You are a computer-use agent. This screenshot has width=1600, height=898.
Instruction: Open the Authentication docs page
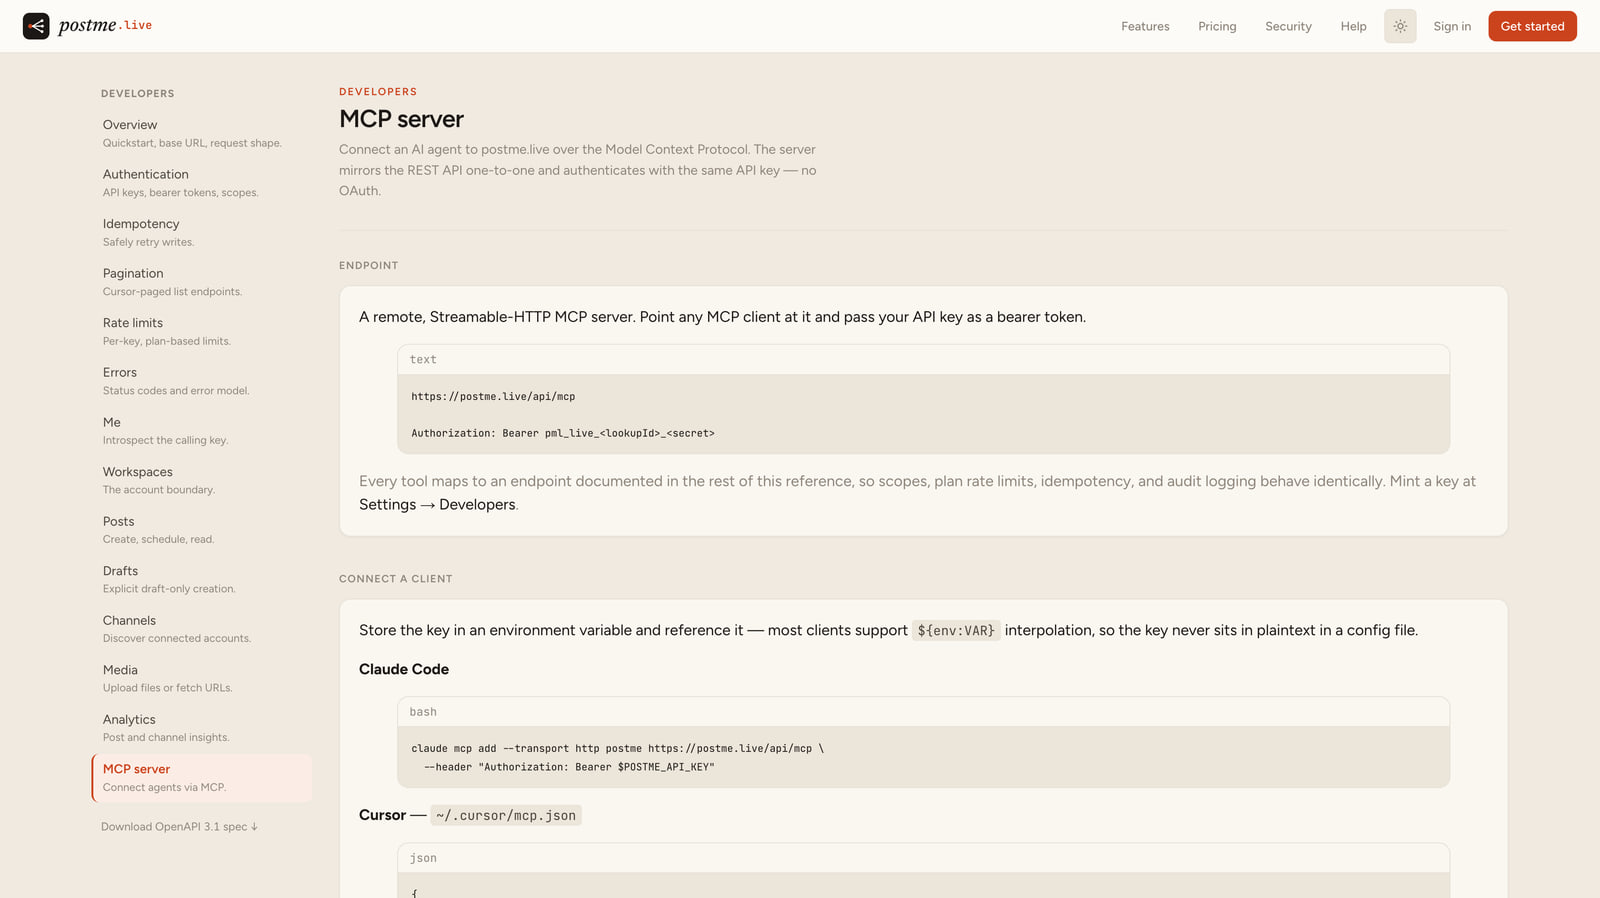click(x=201, y=183)
